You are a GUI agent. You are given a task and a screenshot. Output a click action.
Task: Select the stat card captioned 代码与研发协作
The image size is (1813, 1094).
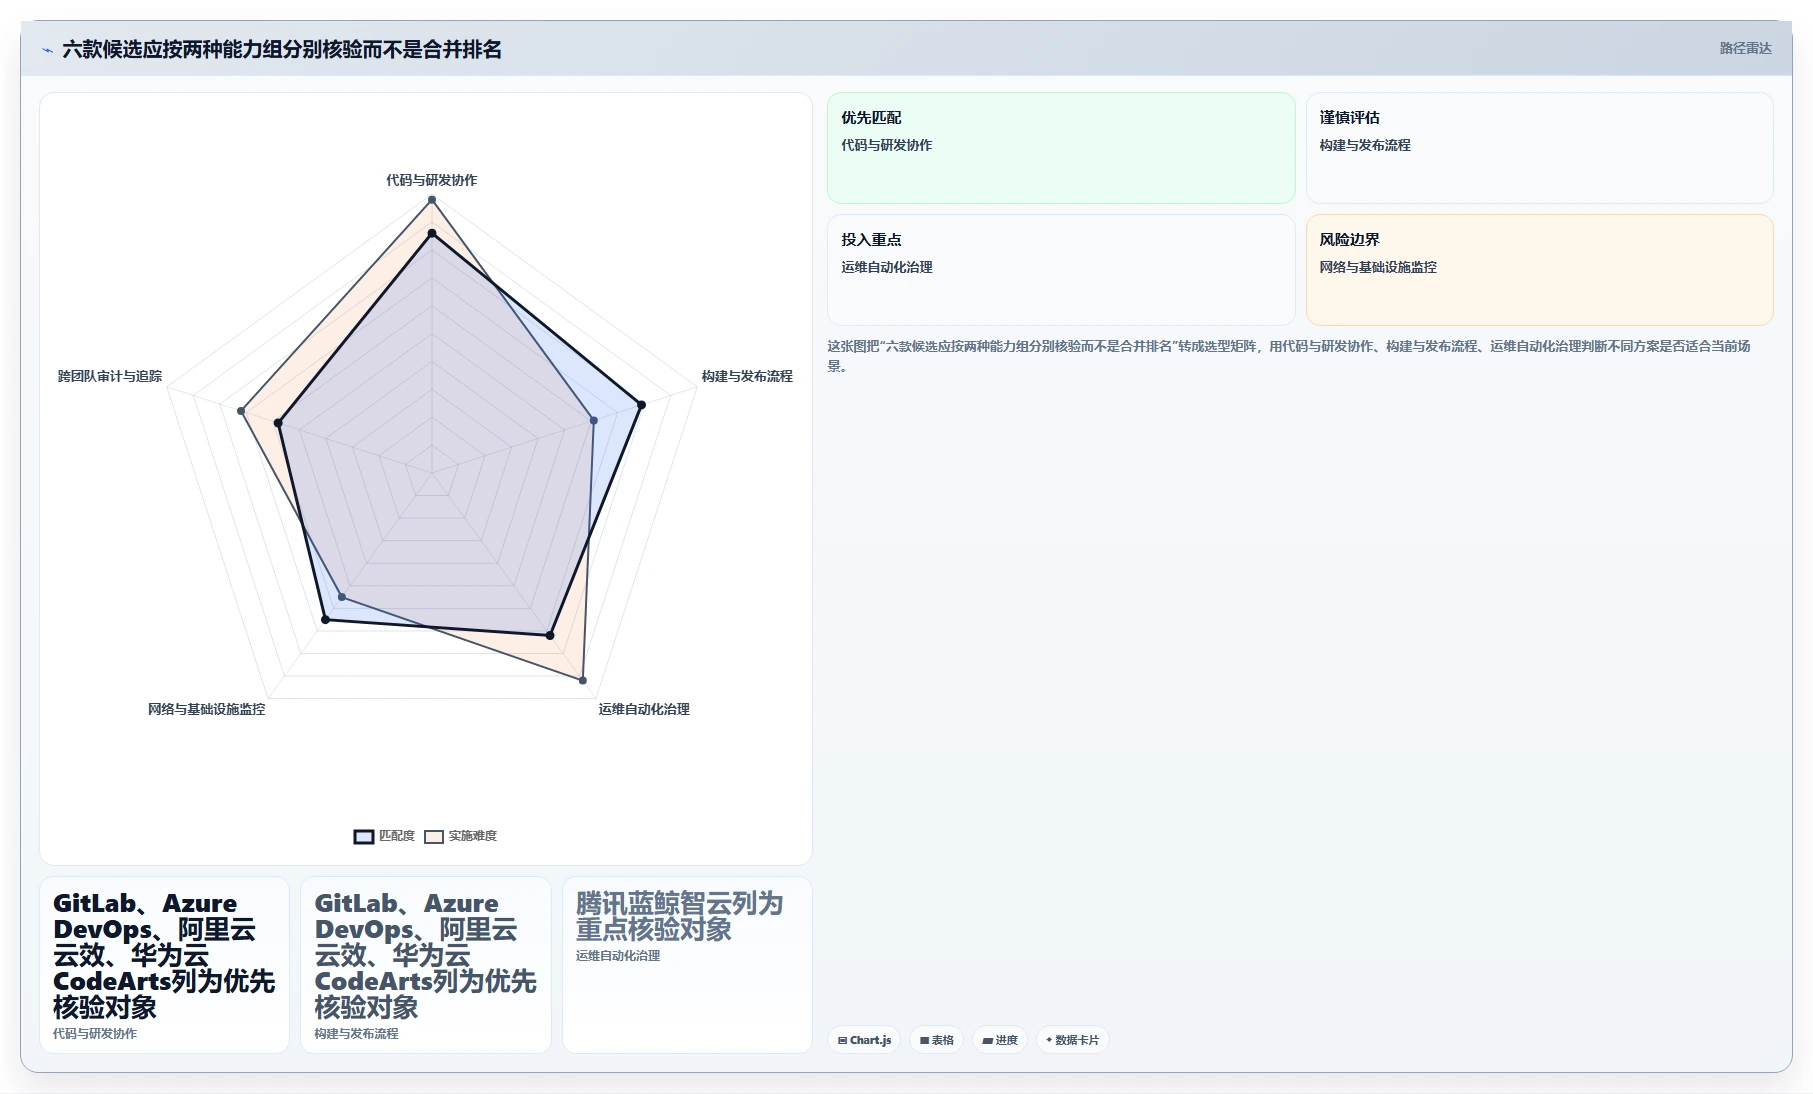click(x=164, y=965)
